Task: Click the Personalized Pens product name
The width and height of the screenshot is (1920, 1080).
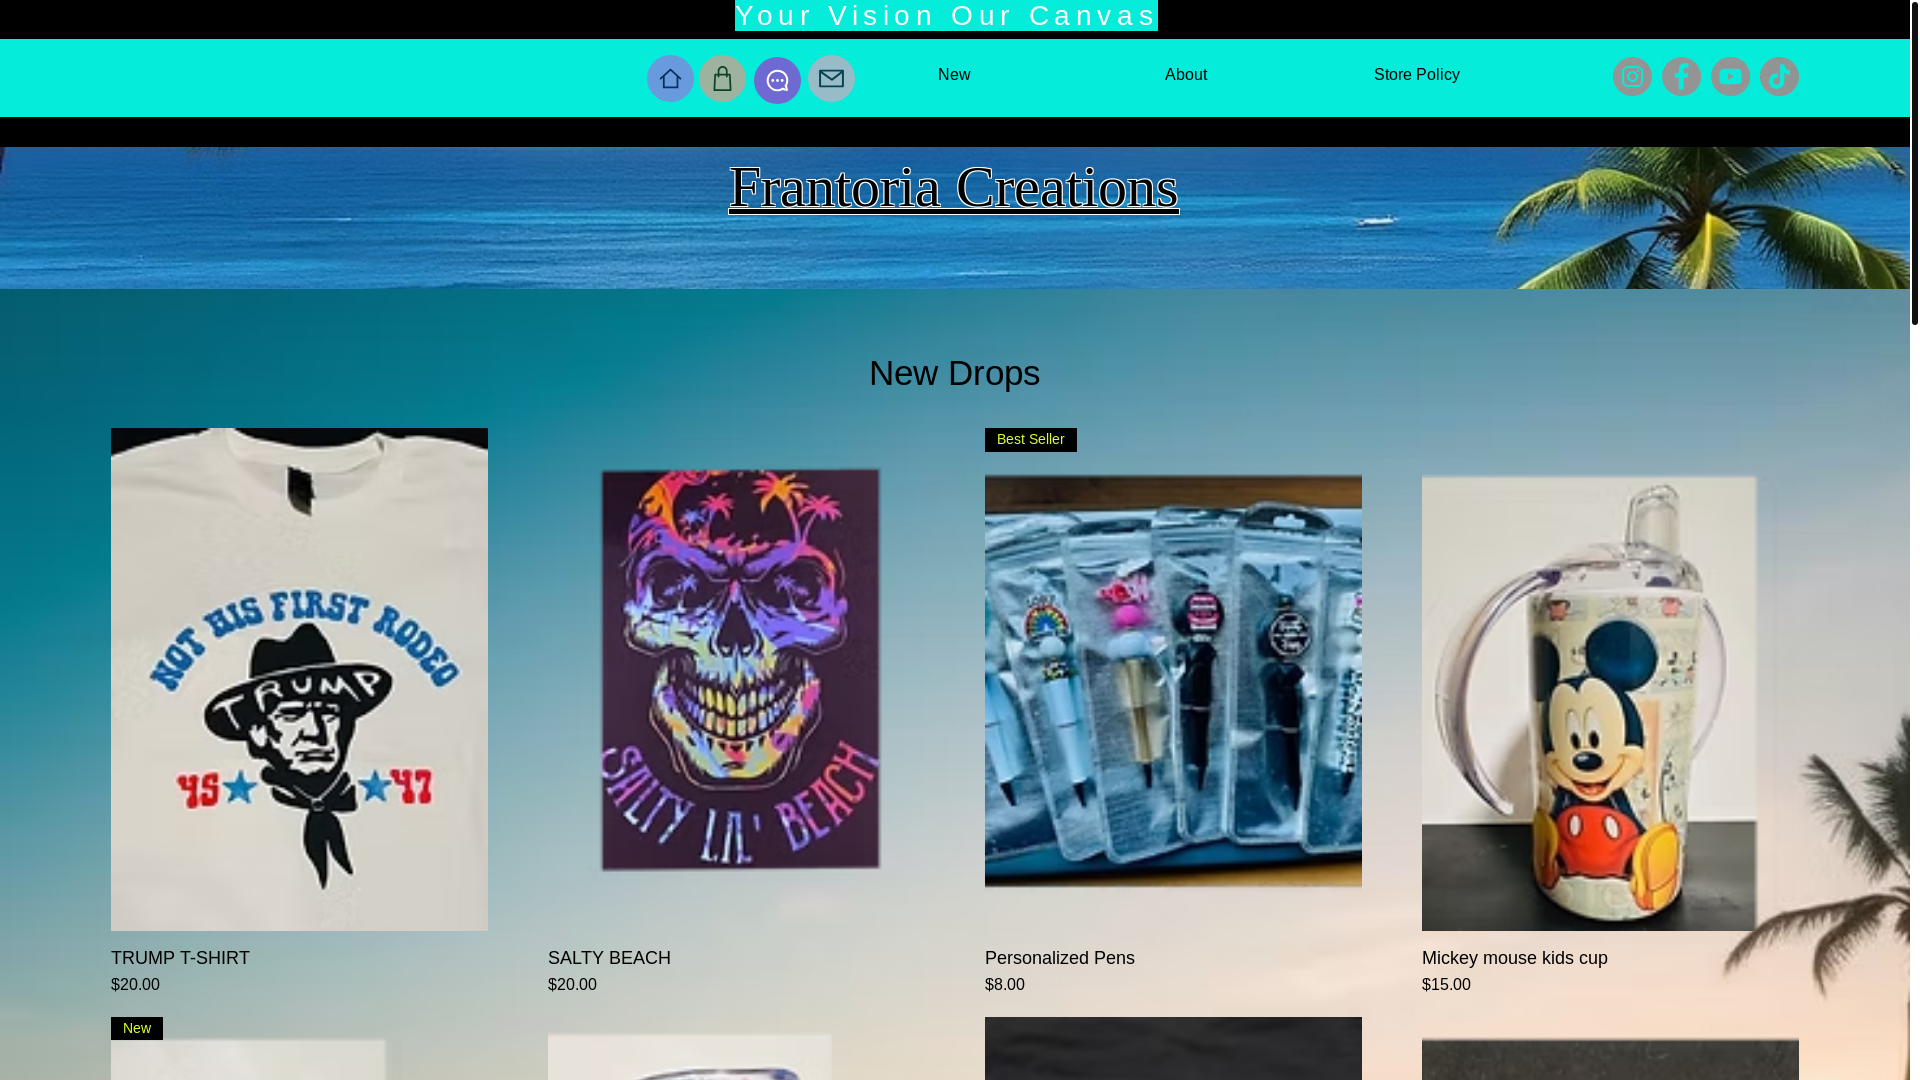Action: point(1059,958)
